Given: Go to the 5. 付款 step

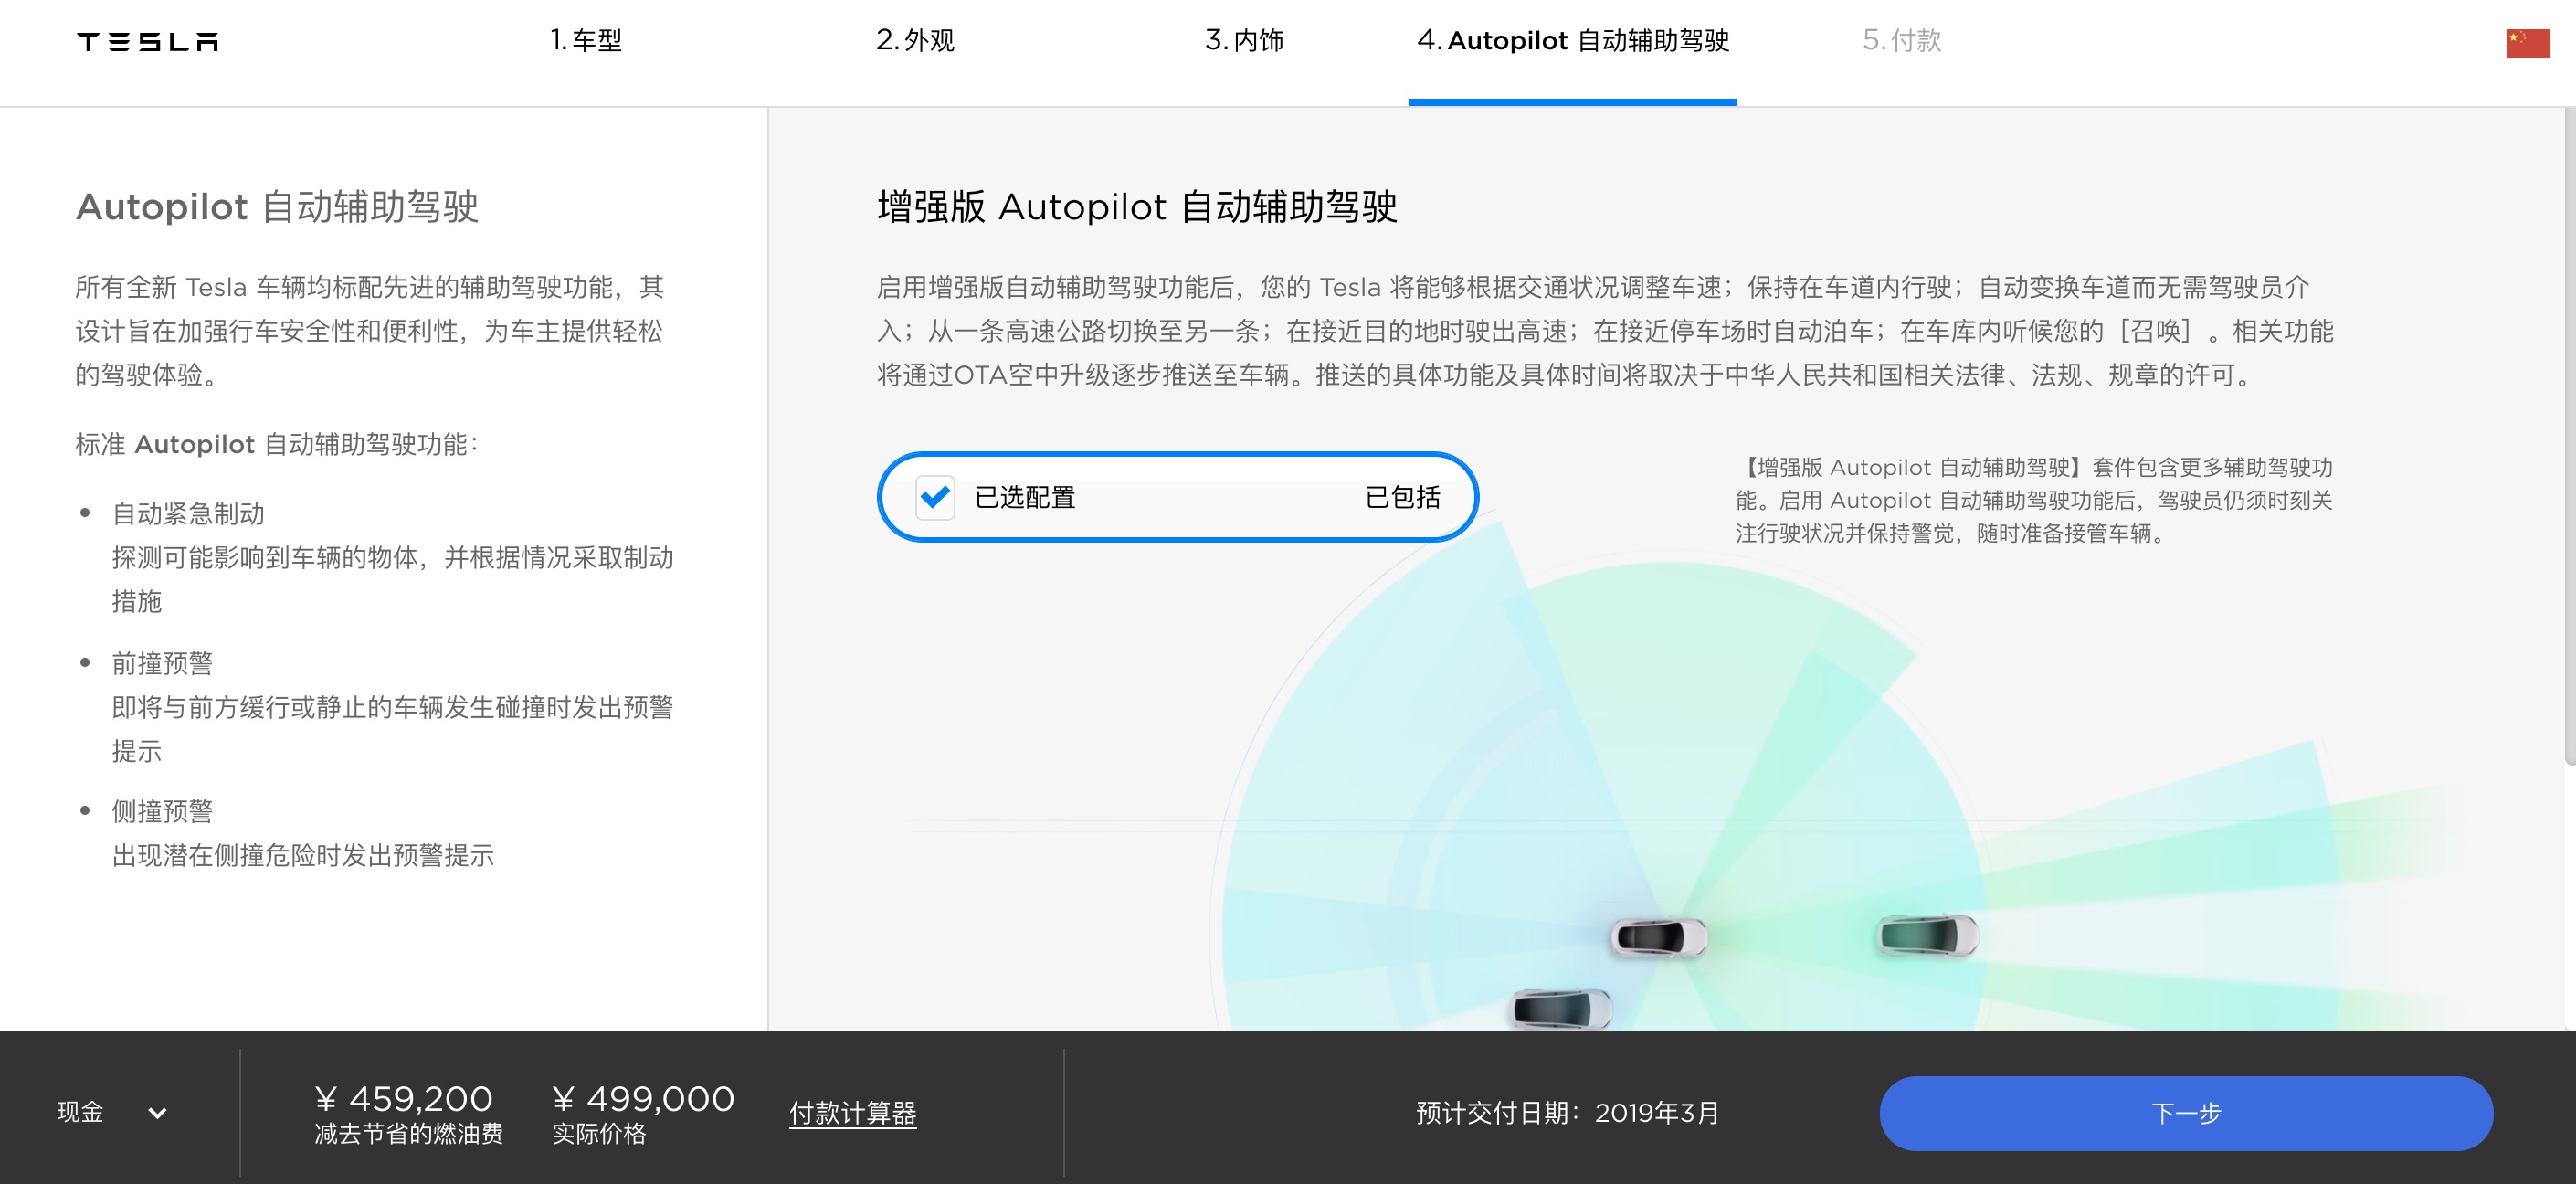Looking at the screenshot, I should (x=1901, y=41).
